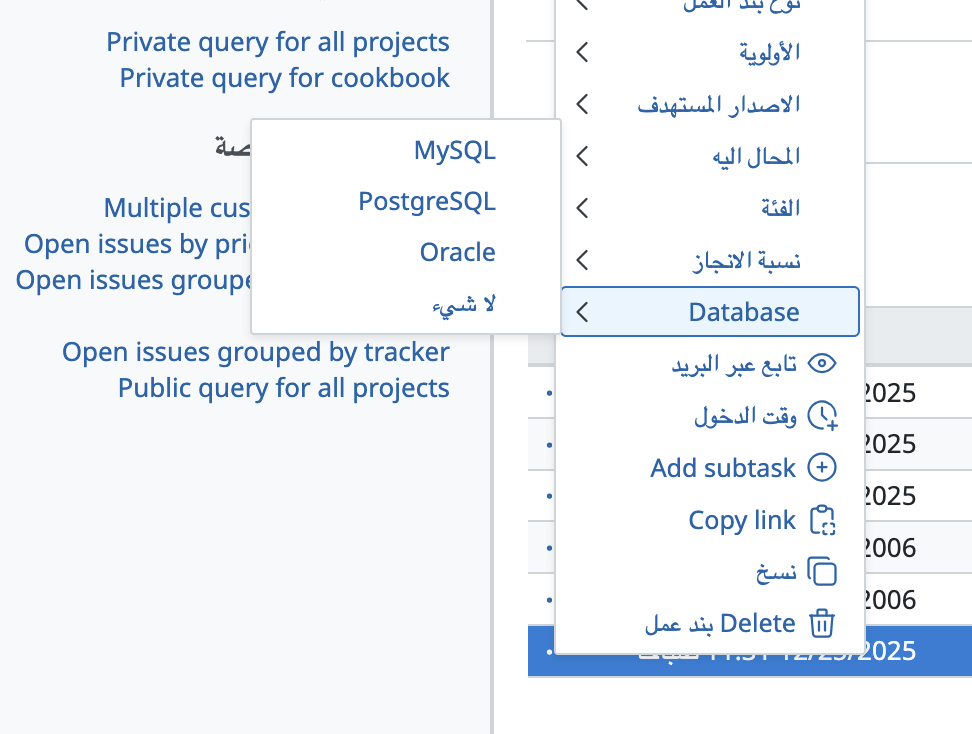Screen dimensions: 972x734
Task: Open Public query for all projects
Action: [x=284, y=387]
